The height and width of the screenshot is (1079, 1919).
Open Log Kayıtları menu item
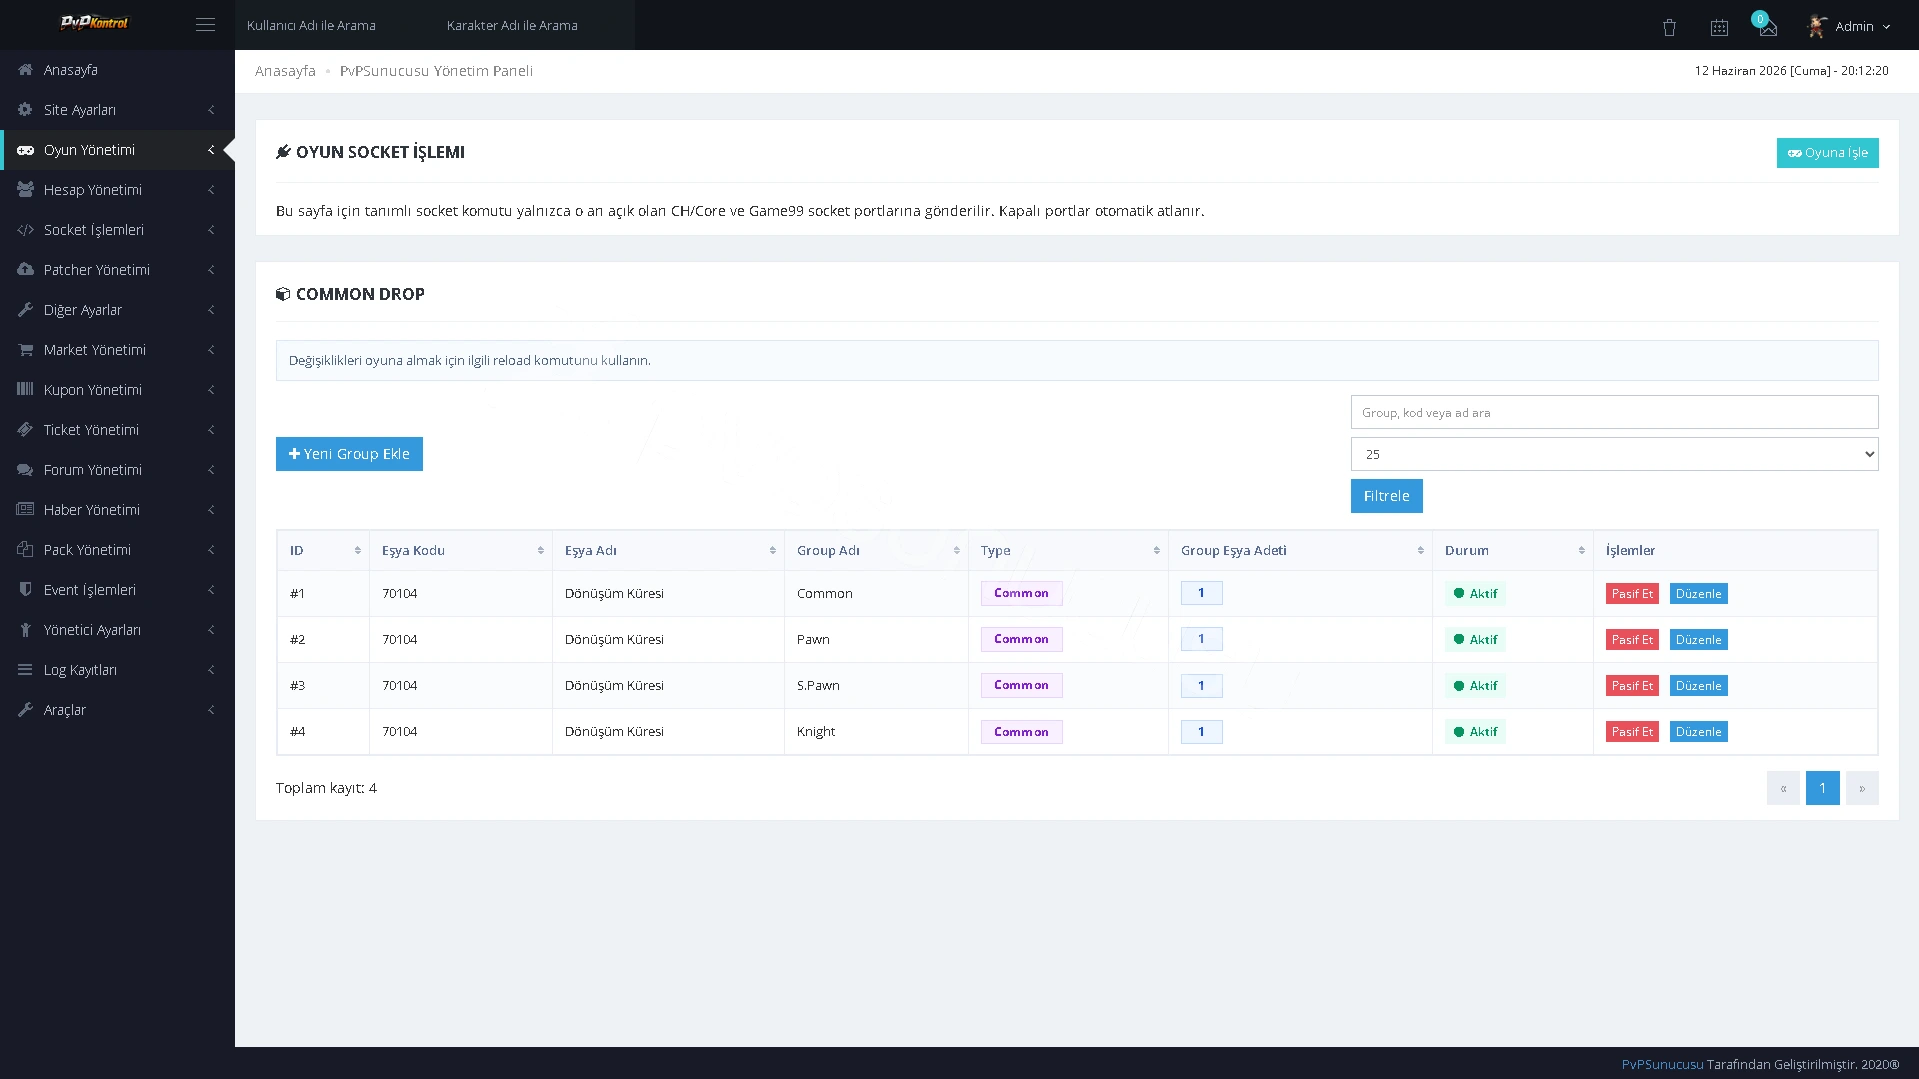117,670
